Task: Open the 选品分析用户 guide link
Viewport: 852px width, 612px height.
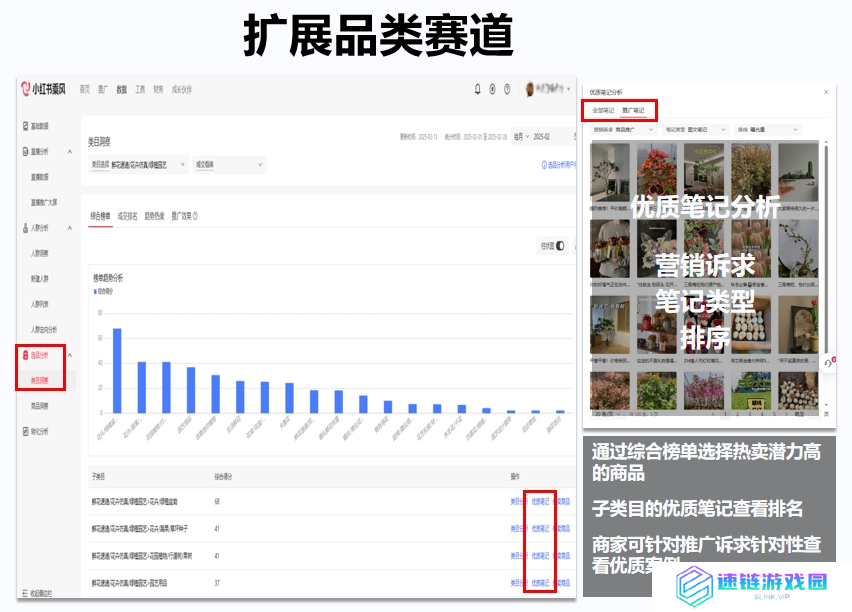Action: [x=559, y=165]
